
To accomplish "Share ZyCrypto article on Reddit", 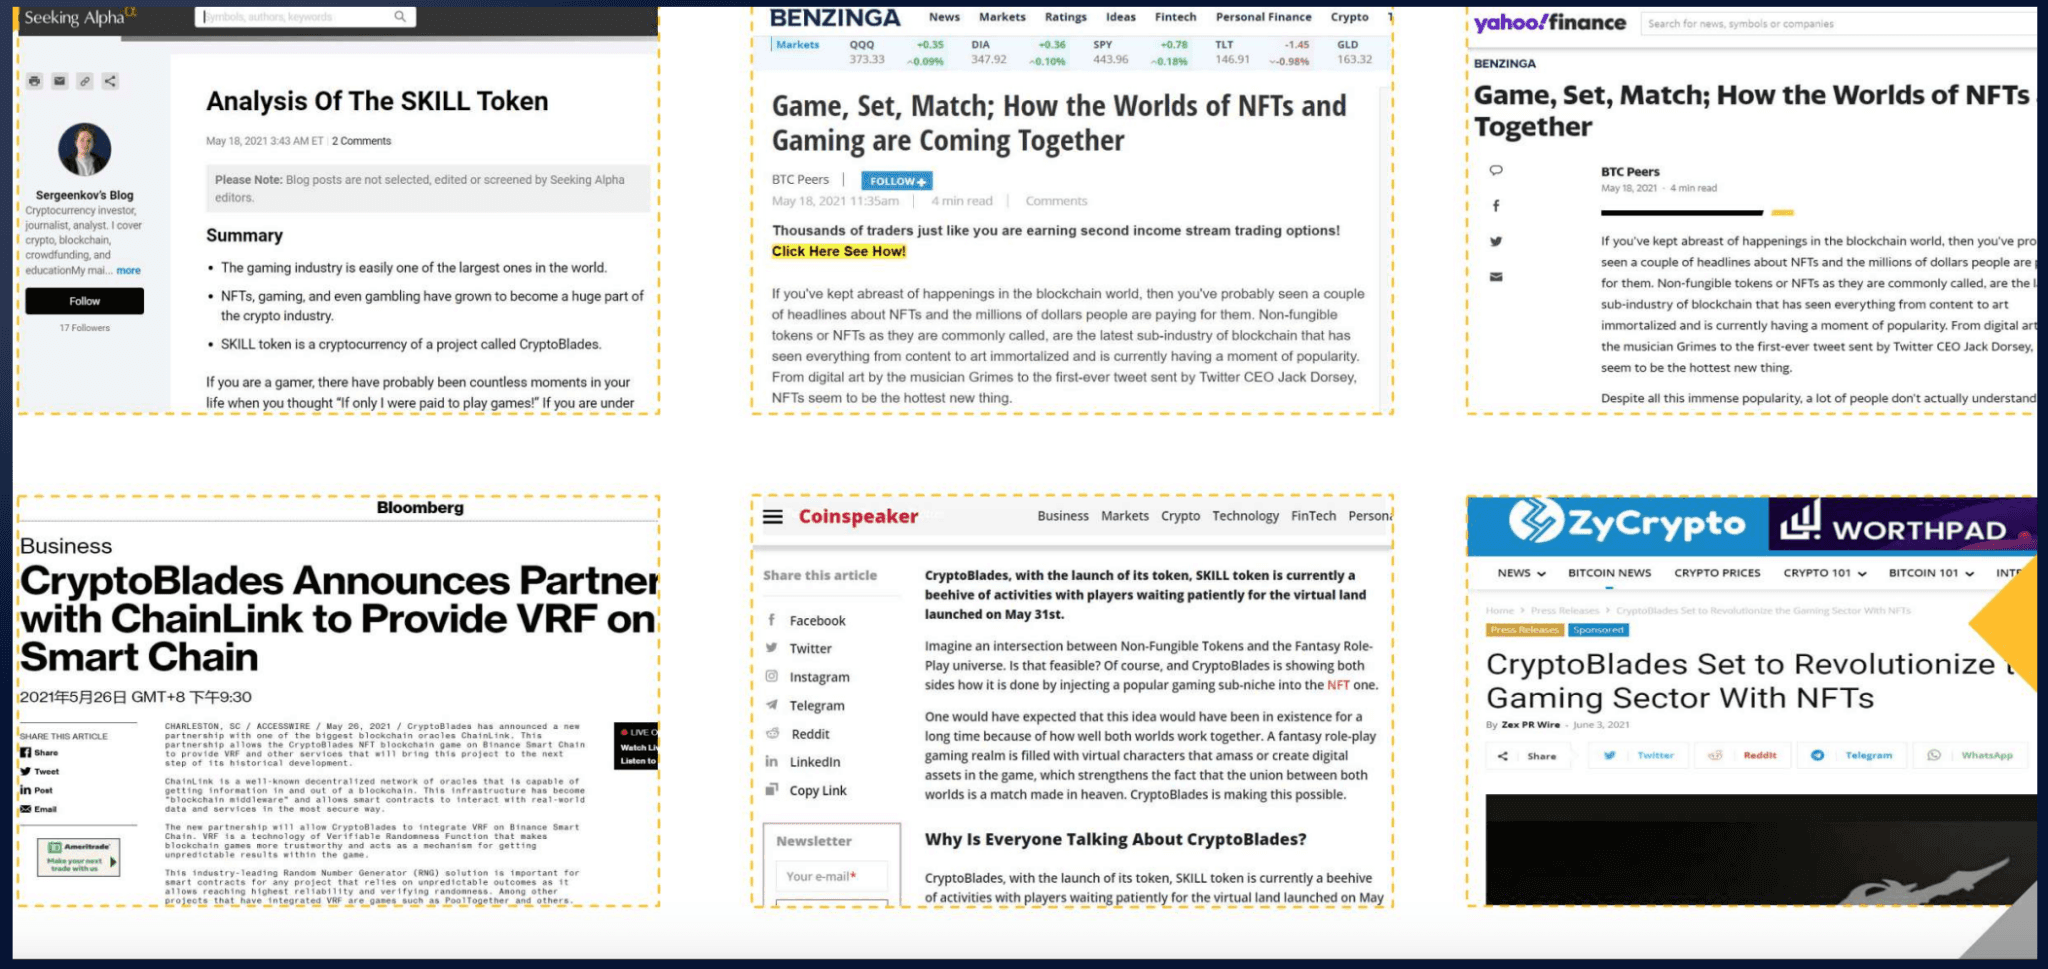I will [x=1742, y=756].
